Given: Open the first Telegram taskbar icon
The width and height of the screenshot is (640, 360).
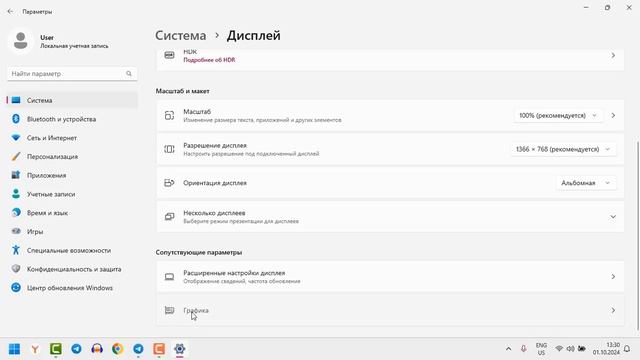Looking at the screenshot, I should [x=76, y=349].
